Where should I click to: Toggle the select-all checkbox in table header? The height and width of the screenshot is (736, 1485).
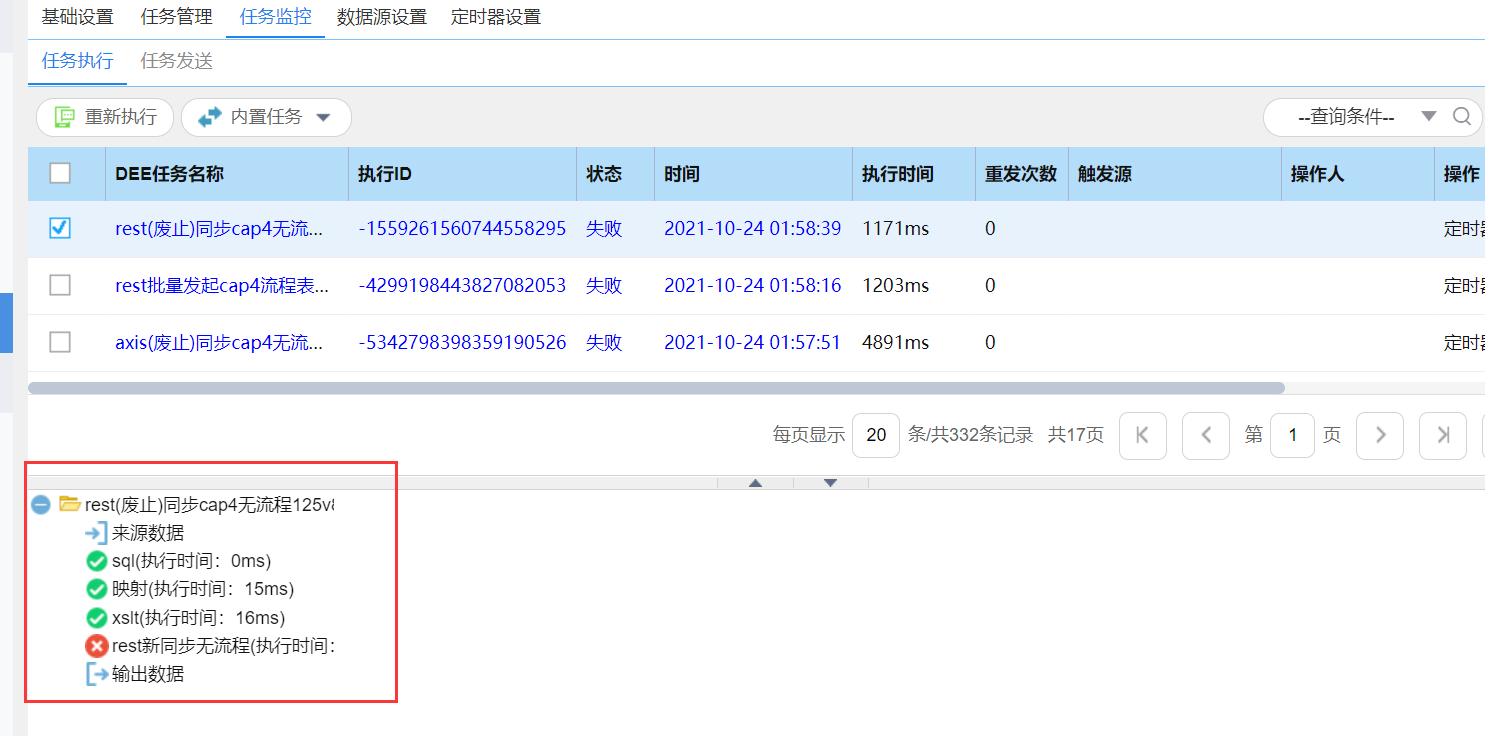tap(60, 174)
